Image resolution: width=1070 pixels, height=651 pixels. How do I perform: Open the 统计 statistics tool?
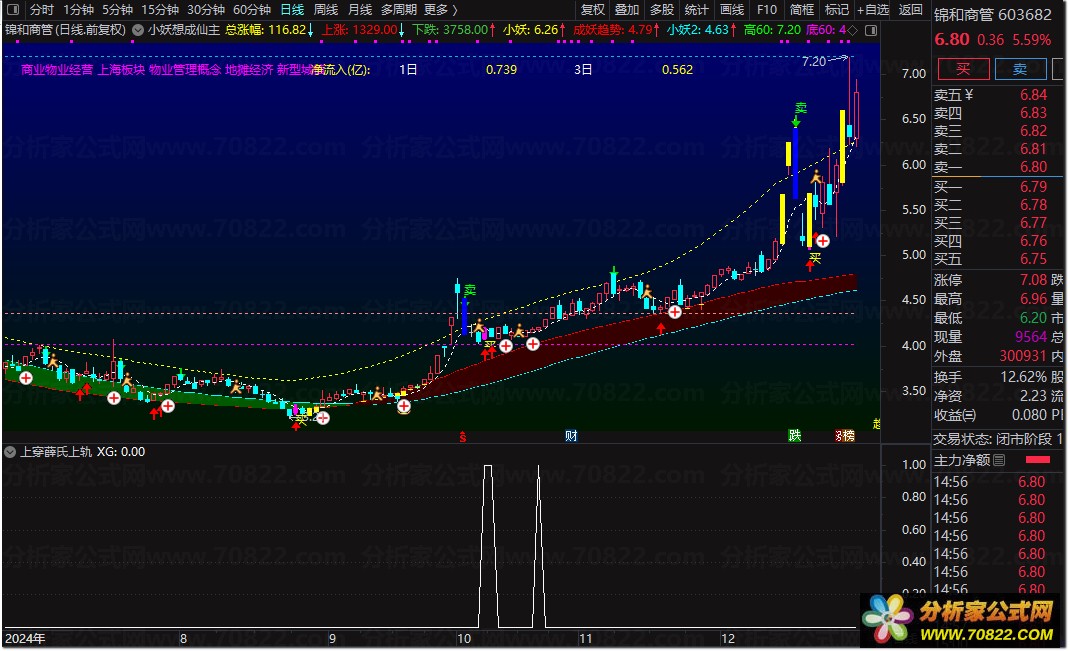pyautogui.click(x=696, y=10)
